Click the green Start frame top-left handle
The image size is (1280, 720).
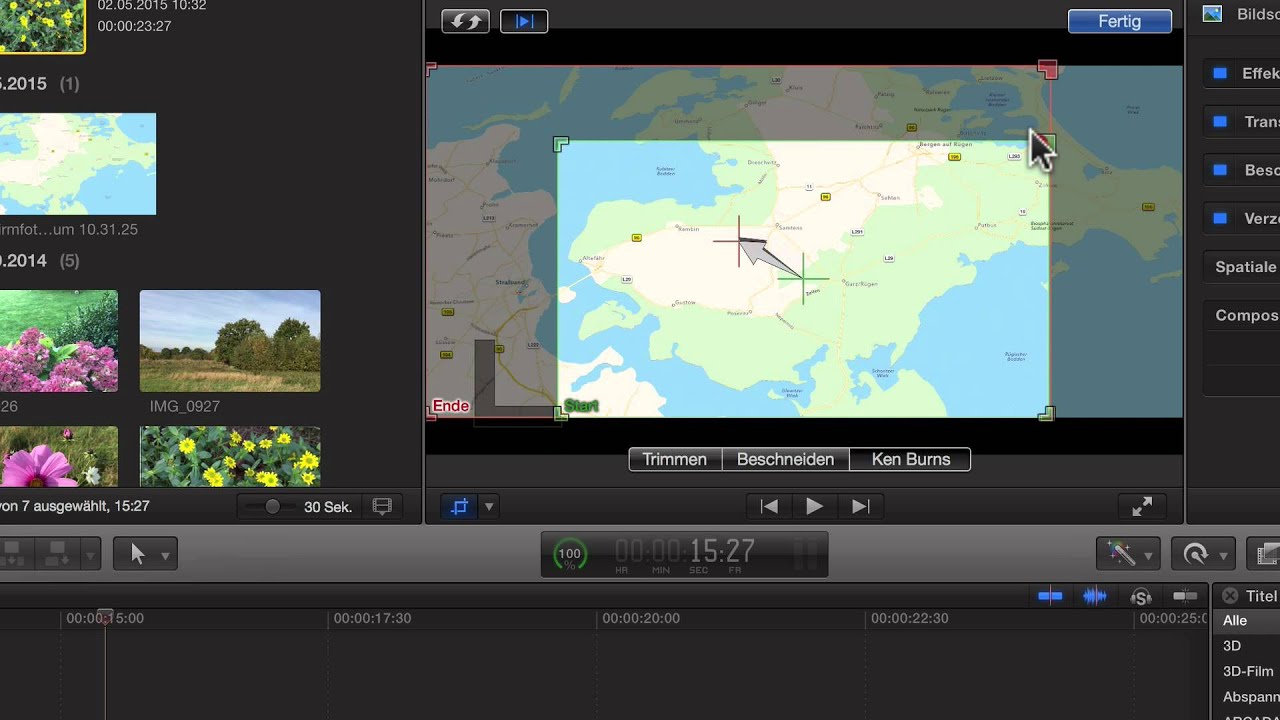point(561,145)
